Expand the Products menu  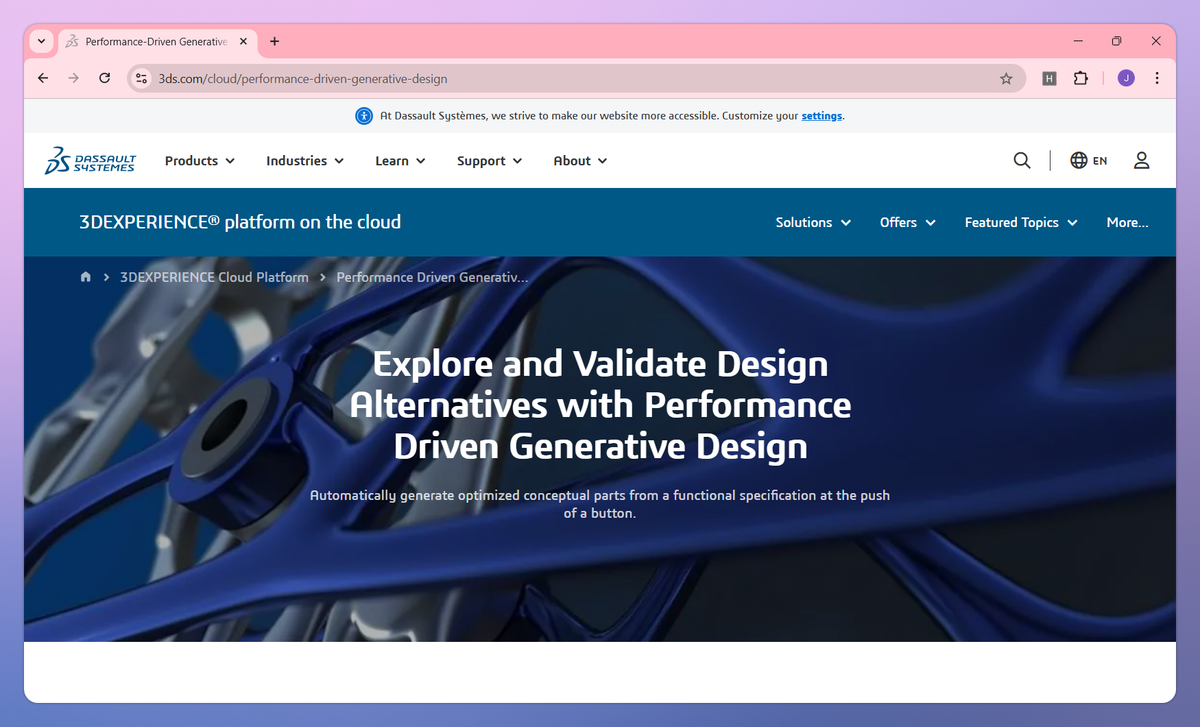tap(200, 160)
